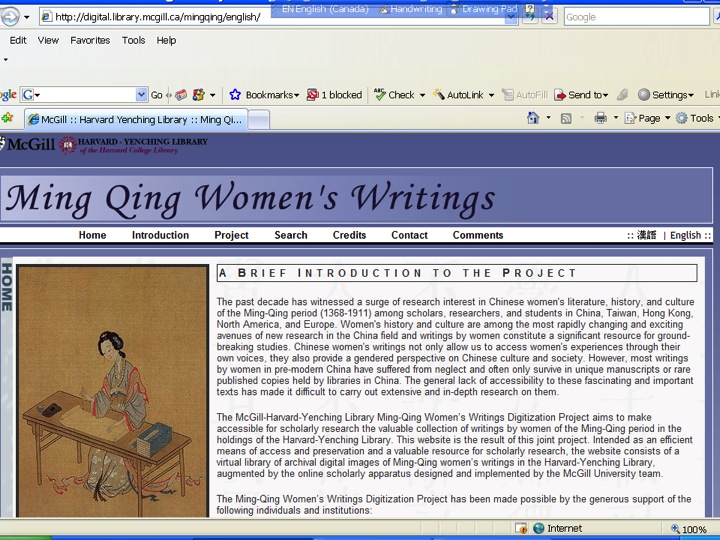Click the painting of woman writing
Viewport: 720px width, 540px height.
coord(112,391)
